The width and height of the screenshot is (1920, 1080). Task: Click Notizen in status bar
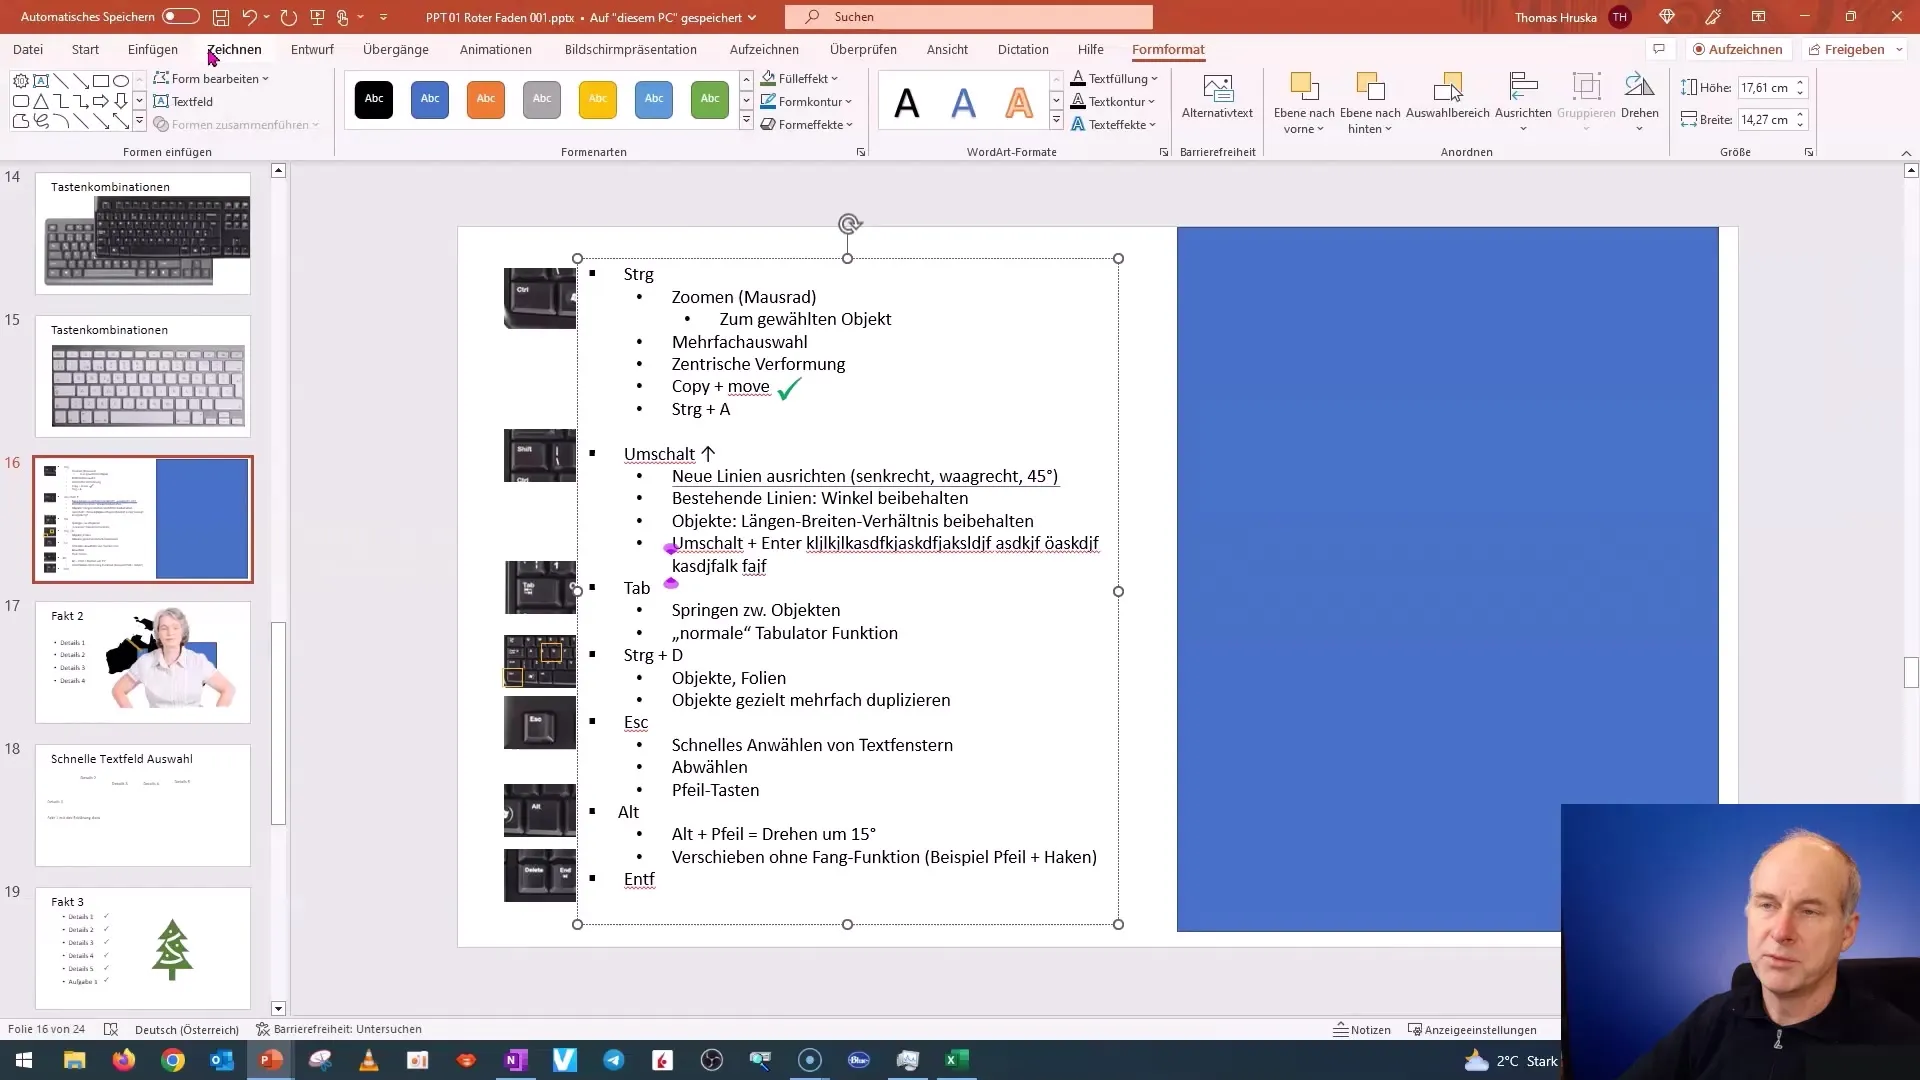click(x=1362, y=1029)
